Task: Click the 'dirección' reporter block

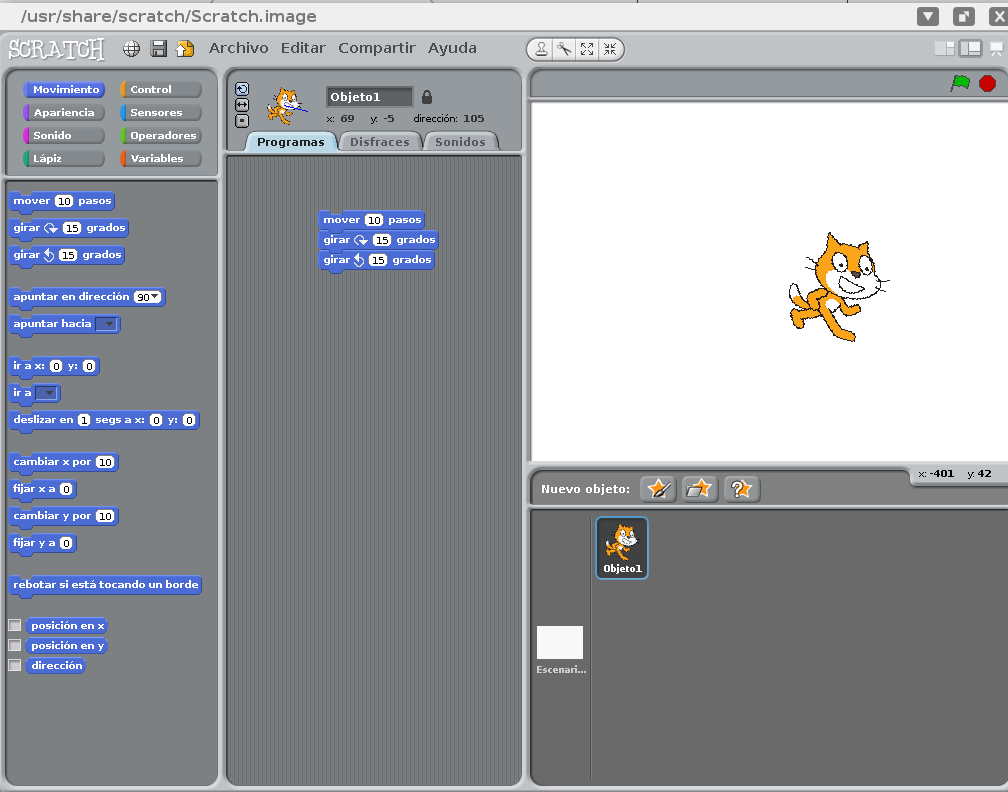Action: click(x=56, y=665)
